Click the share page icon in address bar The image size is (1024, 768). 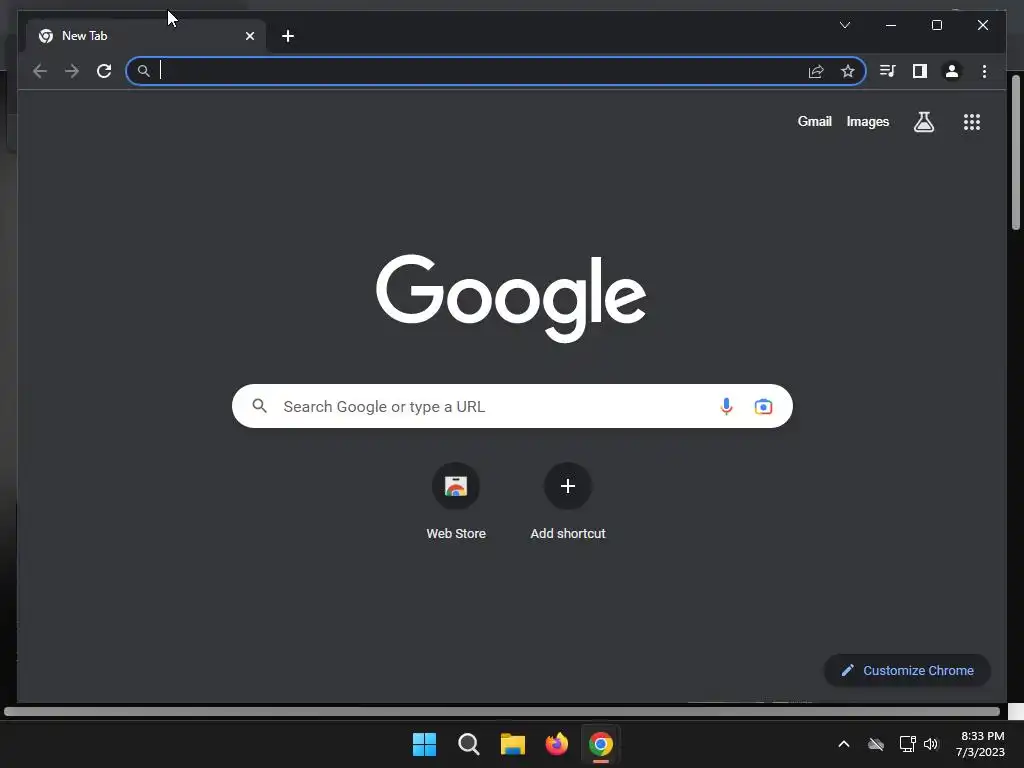pos(816,71)
